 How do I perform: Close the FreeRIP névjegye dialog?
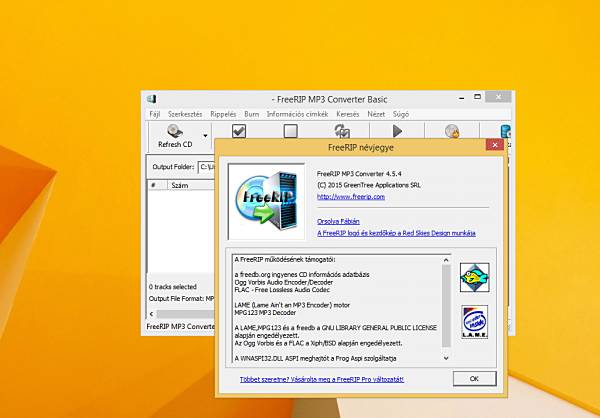(x=495, y=145)
